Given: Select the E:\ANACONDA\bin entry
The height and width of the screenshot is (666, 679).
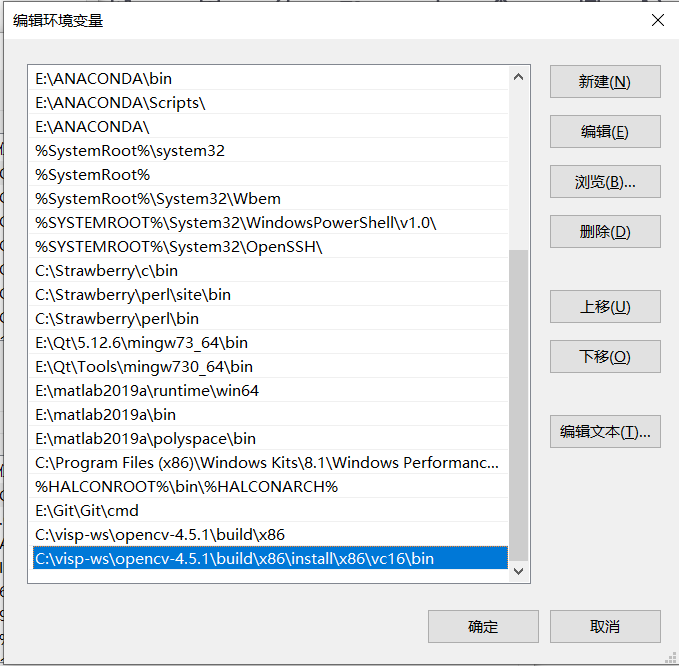Looking at the screenshot, I should 268,78.
